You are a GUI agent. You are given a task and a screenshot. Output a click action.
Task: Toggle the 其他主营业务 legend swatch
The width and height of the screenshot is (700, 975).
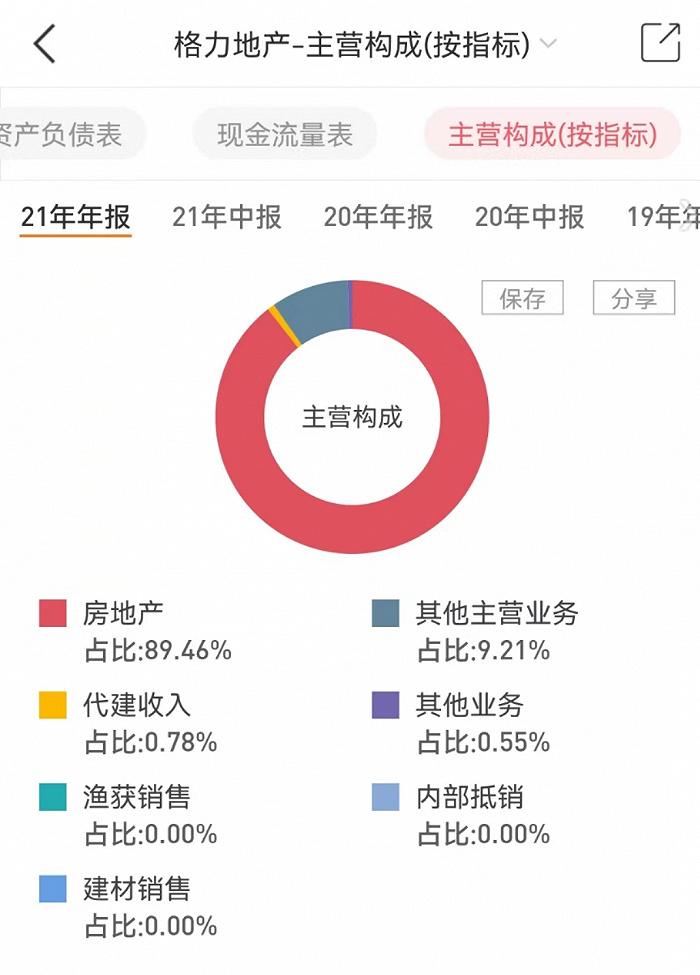[x=385, y=613]
